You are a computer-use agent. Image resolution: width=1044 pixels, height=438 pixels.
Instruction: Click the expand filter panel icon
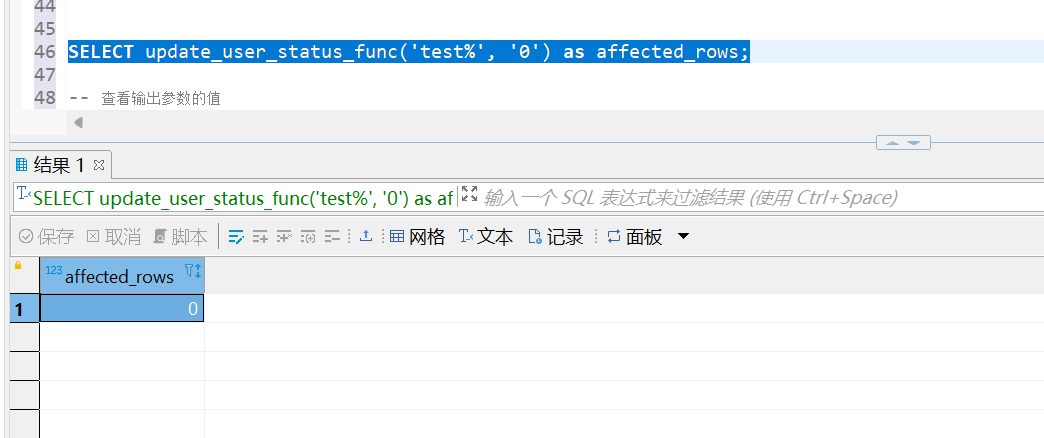point(469,196)
